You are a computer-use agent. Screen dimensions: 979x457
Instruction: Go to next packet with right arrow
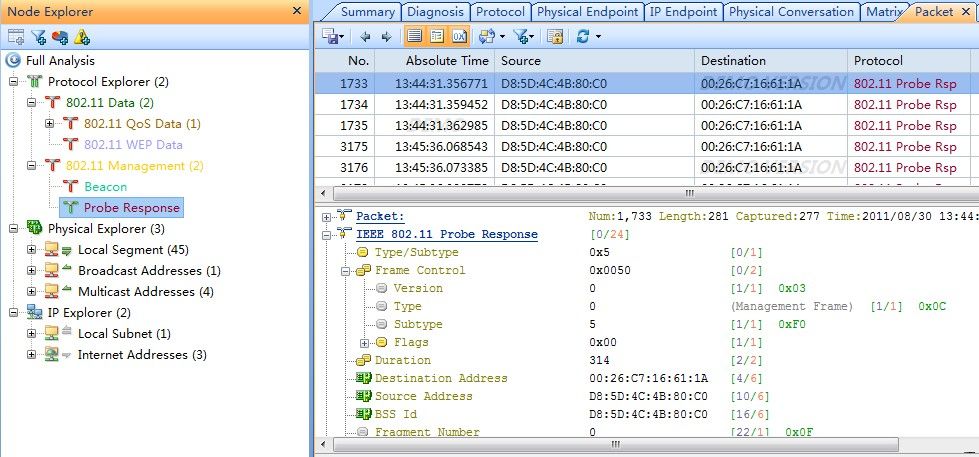click(x=386, y=36)
